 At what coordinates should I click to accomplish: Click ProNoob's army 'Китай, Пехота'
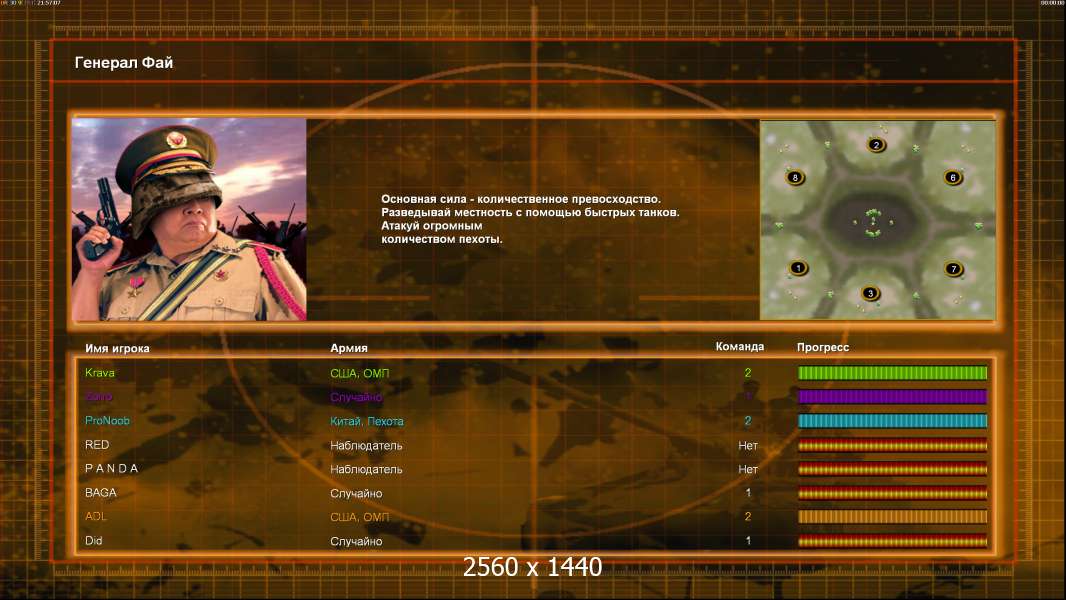click(x=366, y=421)
